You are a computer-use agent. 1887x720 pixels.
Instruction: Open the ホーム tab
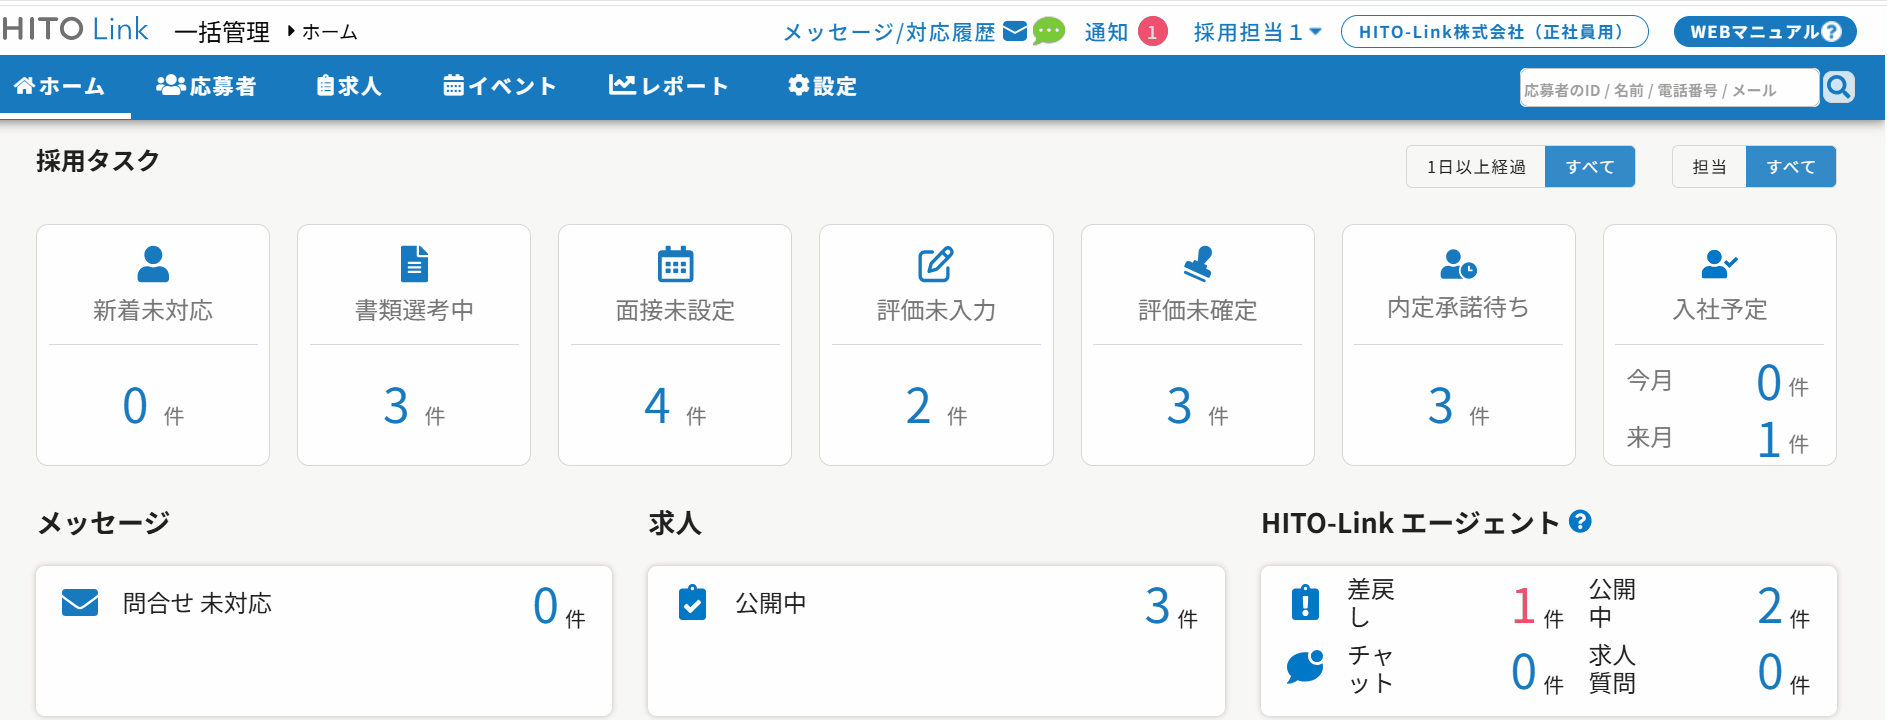[x=60, y=86]
